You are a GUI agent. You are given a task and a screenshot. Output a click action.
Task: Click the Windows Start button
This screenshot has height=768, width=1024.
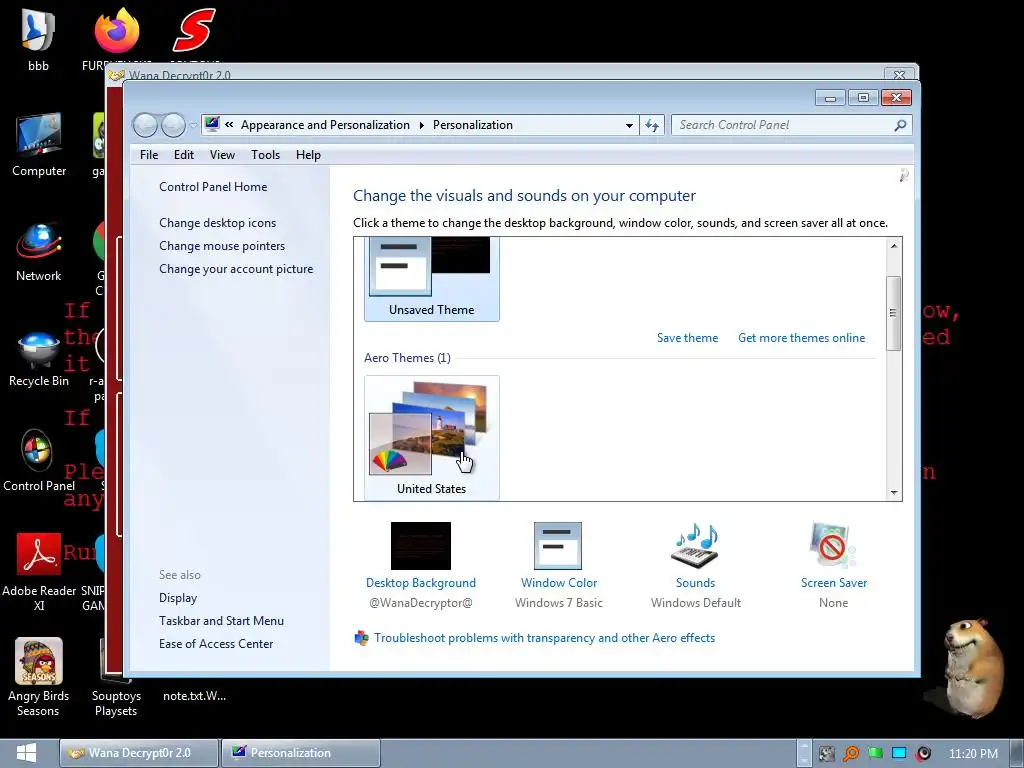(x=26, y=753)
